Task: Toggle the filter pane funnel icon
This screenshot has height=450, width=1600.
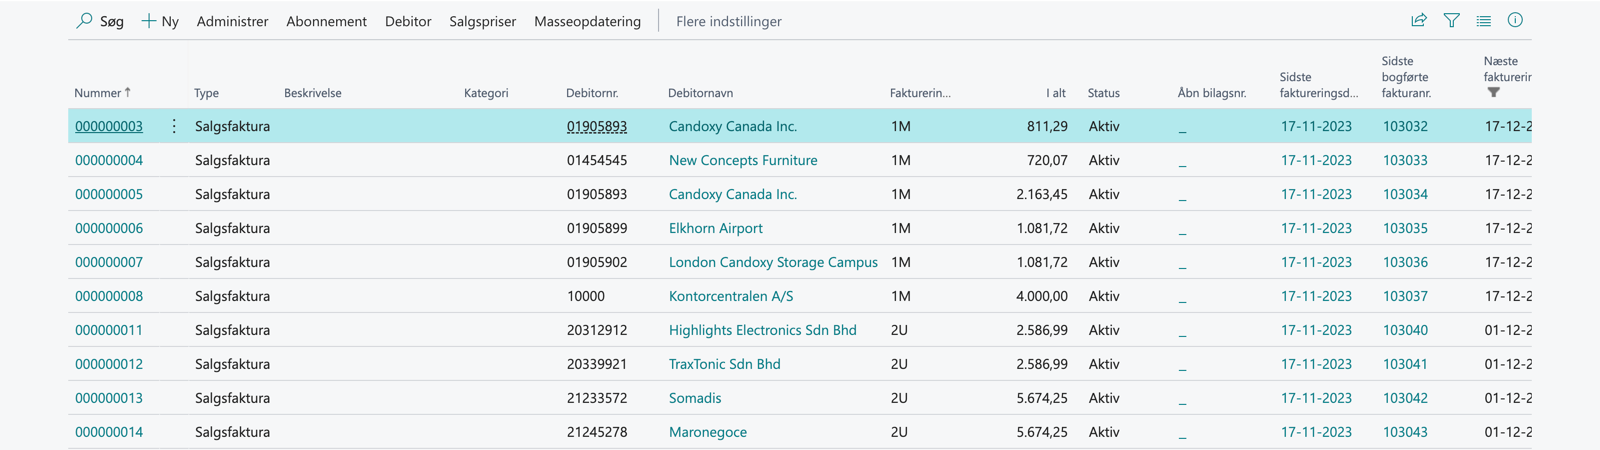Action: (x=1451, y=20)
